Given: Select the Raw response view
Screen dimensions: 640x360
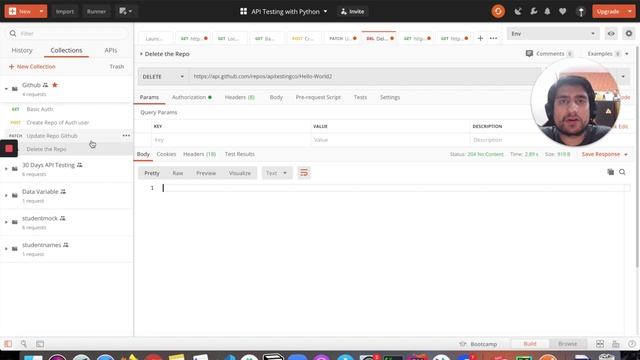Looking at the screenshot, I should point(178,173).
